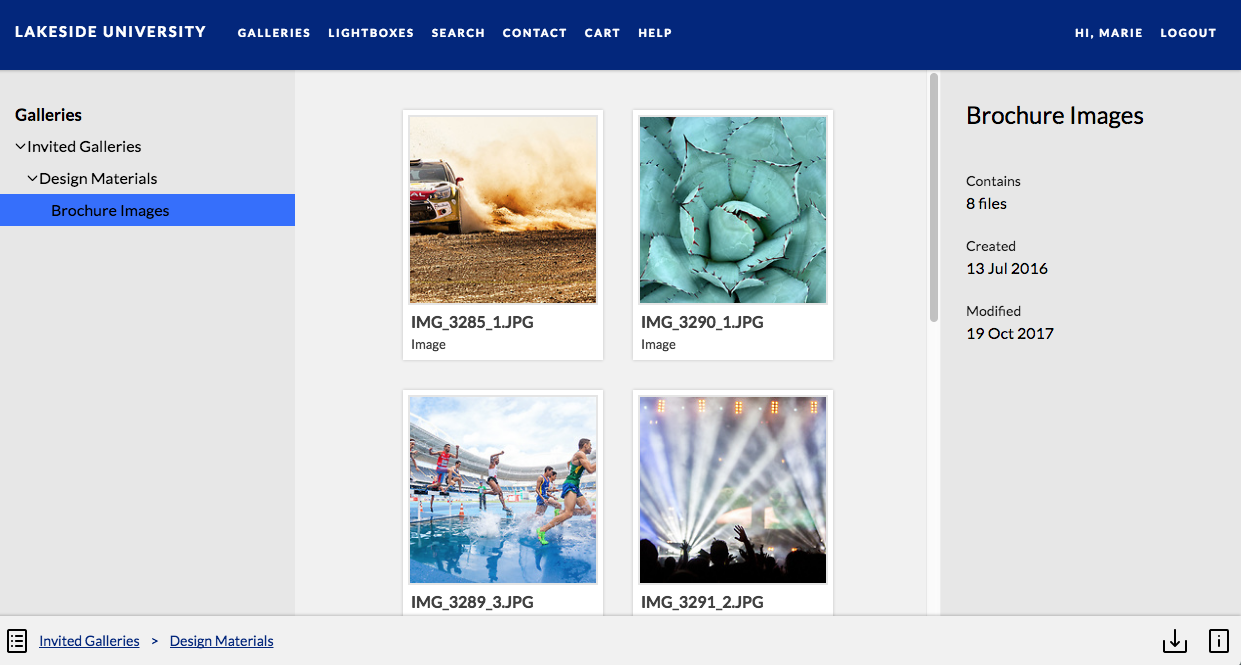1241x665 pixels.
Task: Open the agave plant thumbnail IMG_3290_1.JPG
Action: pos(733,210)
